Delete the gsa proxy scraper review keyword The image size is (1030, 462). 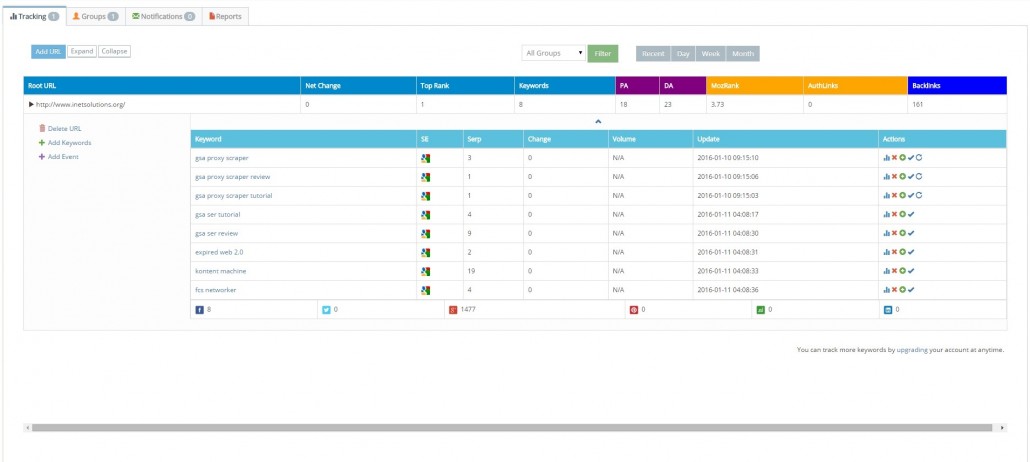point(895,177)
